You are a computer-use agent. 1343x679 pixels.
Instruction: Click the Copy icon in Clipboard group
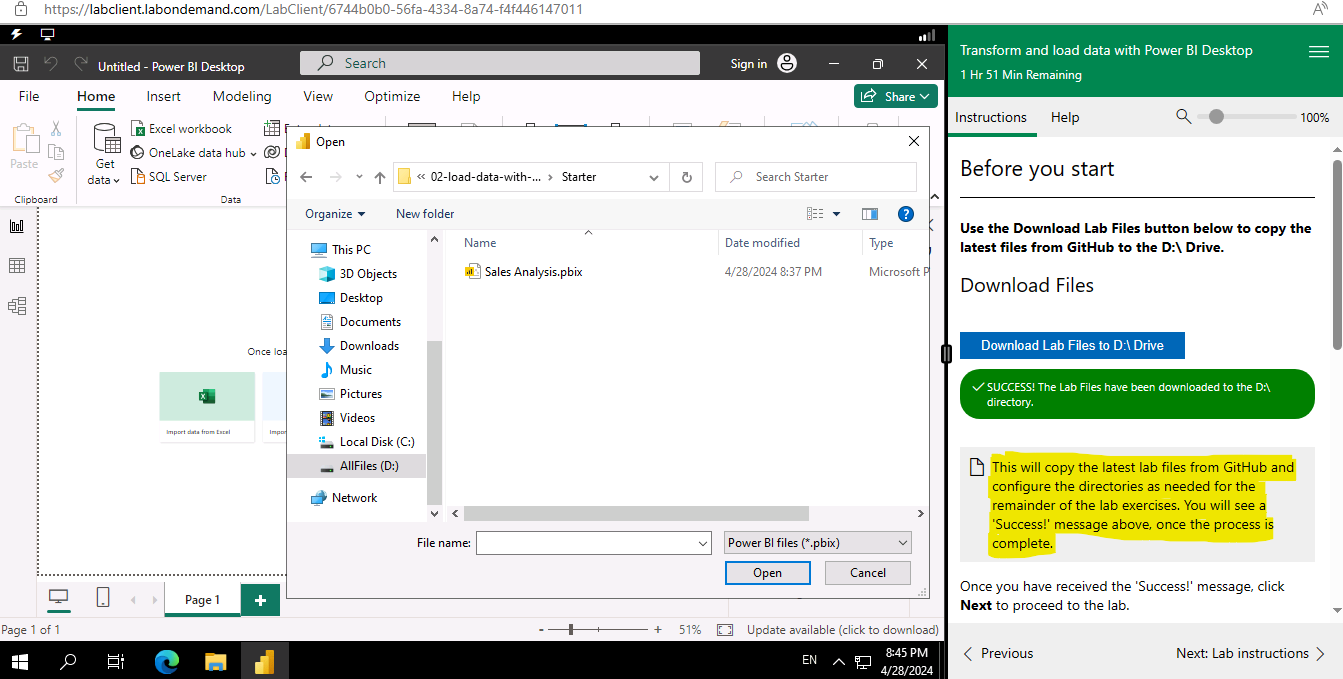(x=56, y=152)
